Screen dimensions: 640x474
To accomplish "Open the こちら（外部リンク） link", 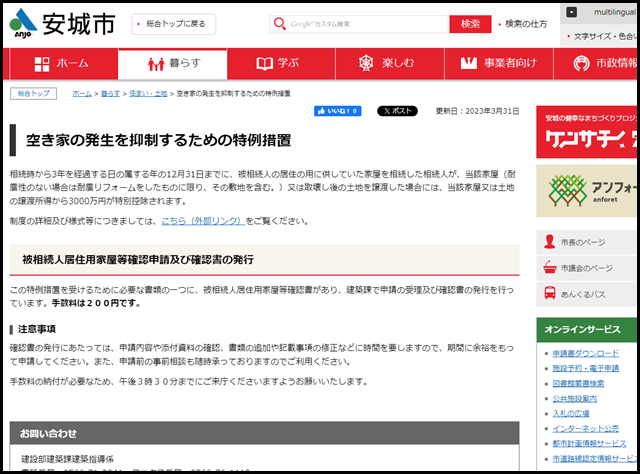I will (x=203, y=221).
